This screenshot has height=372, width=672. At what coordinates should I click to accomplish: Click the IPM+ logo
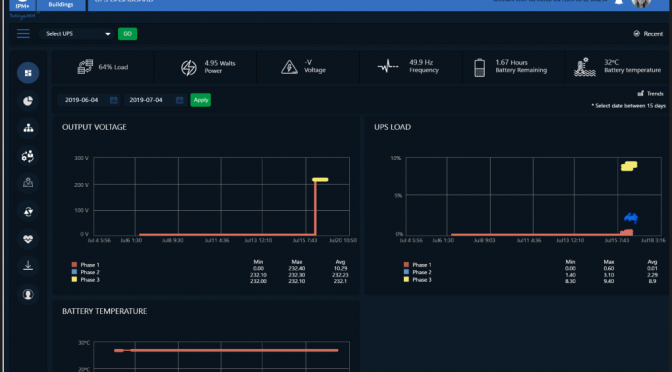pyautogui.click(x=22, y=6)
